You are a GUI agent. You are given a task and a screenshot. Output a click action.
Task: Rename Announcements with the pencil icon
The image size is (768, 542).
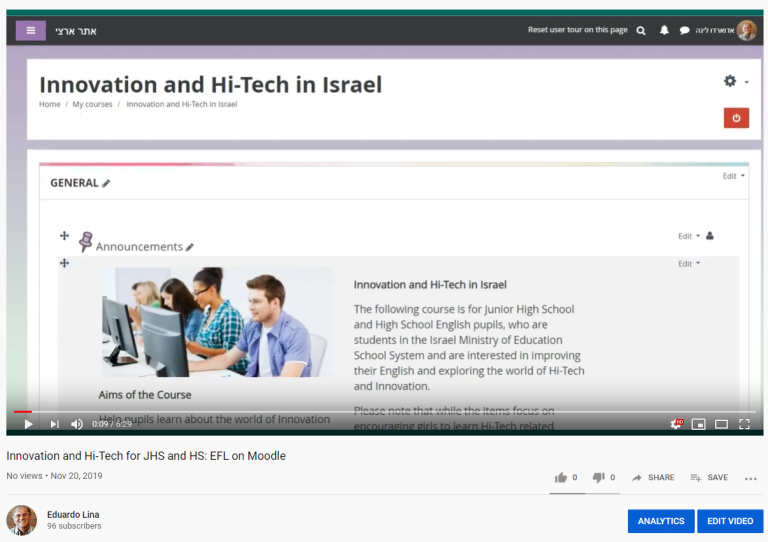190,247
